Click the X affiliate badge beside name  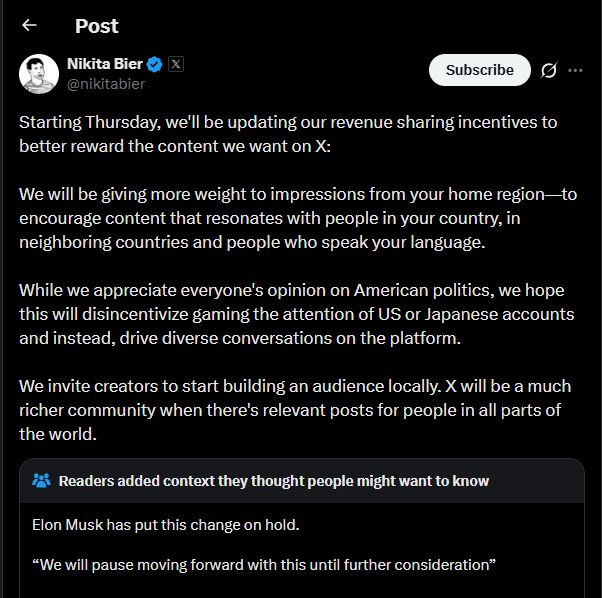pyautogui.click(x=176, y=65)
